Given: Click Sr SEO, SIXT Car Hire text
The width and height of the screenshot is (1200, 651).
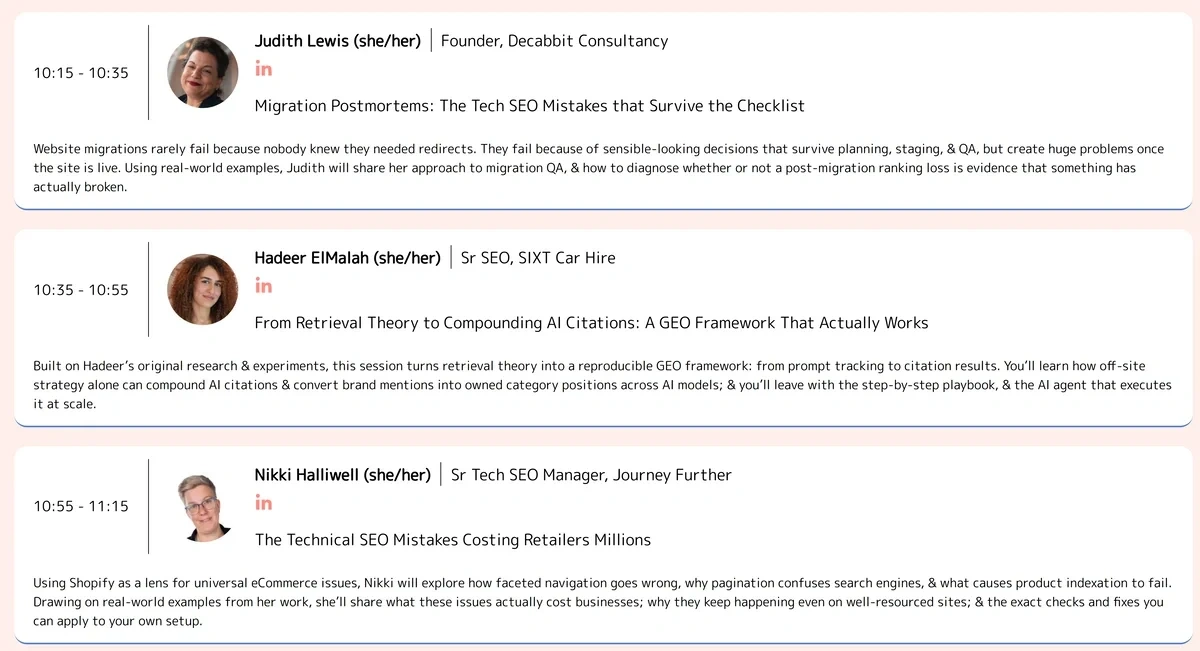Looking at the screenshot, I should [x=538, y=258].
